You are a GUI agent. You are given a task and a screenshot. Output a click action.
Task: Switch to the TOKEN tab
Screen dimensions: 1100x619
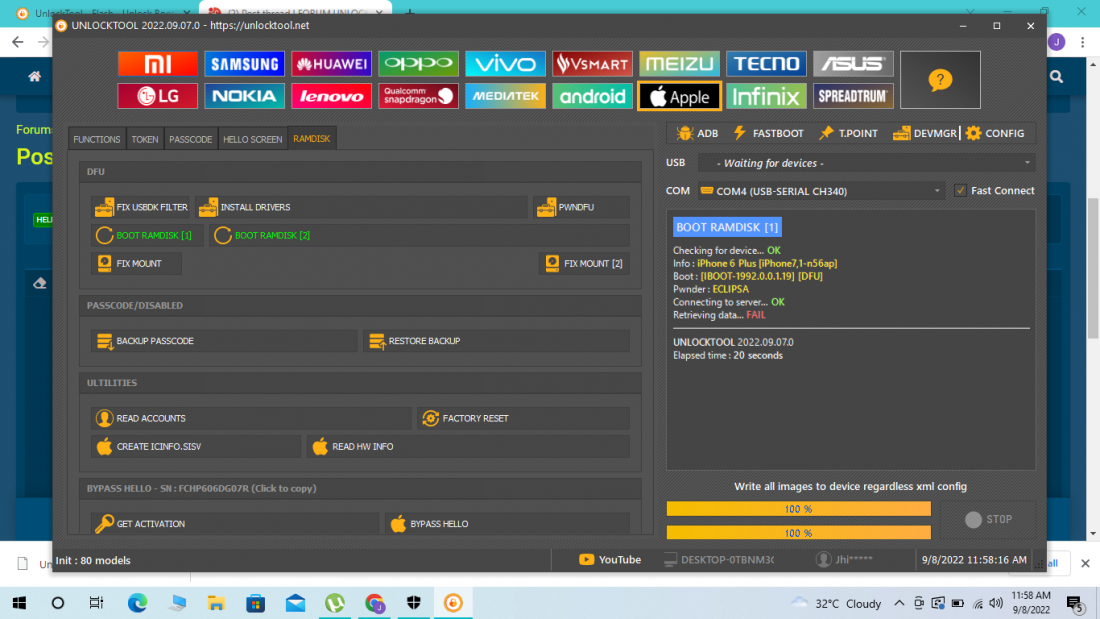[145, 139]
